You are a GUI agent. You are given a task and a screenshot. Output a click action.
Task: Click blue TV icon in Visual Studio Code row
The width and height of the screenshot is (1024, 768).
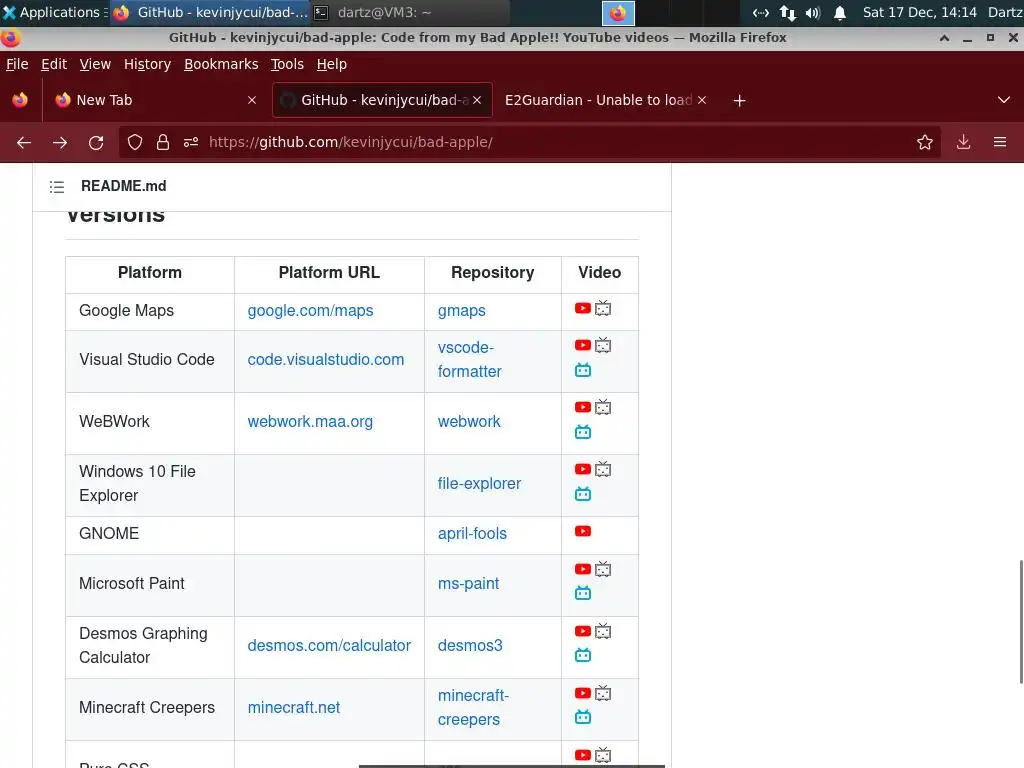pos(583,370)
